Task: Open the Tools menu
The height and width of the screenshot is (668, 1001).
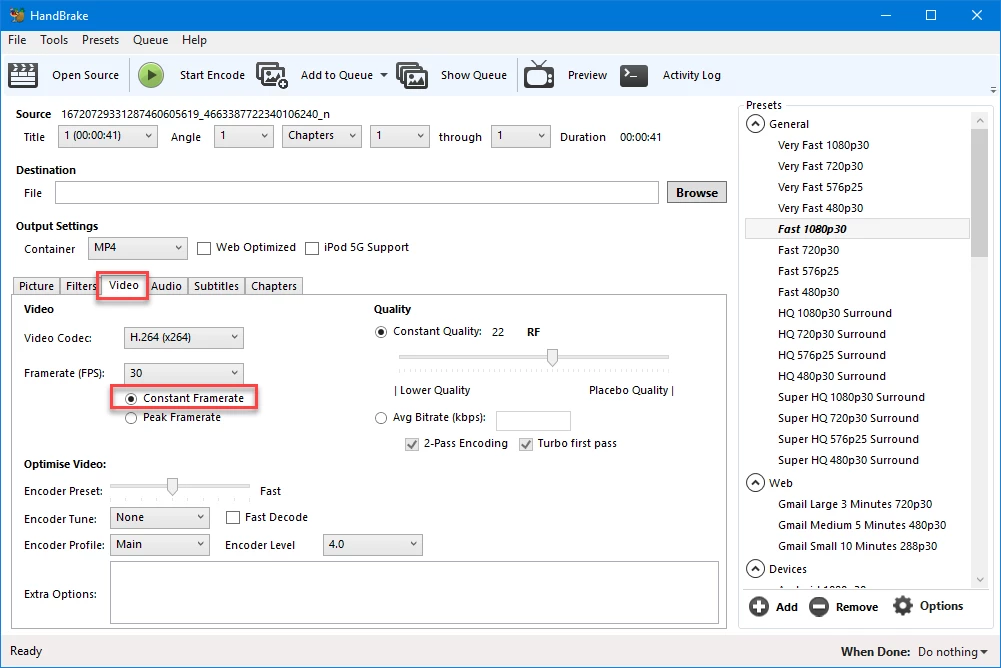Action: [x=54, y=40]
